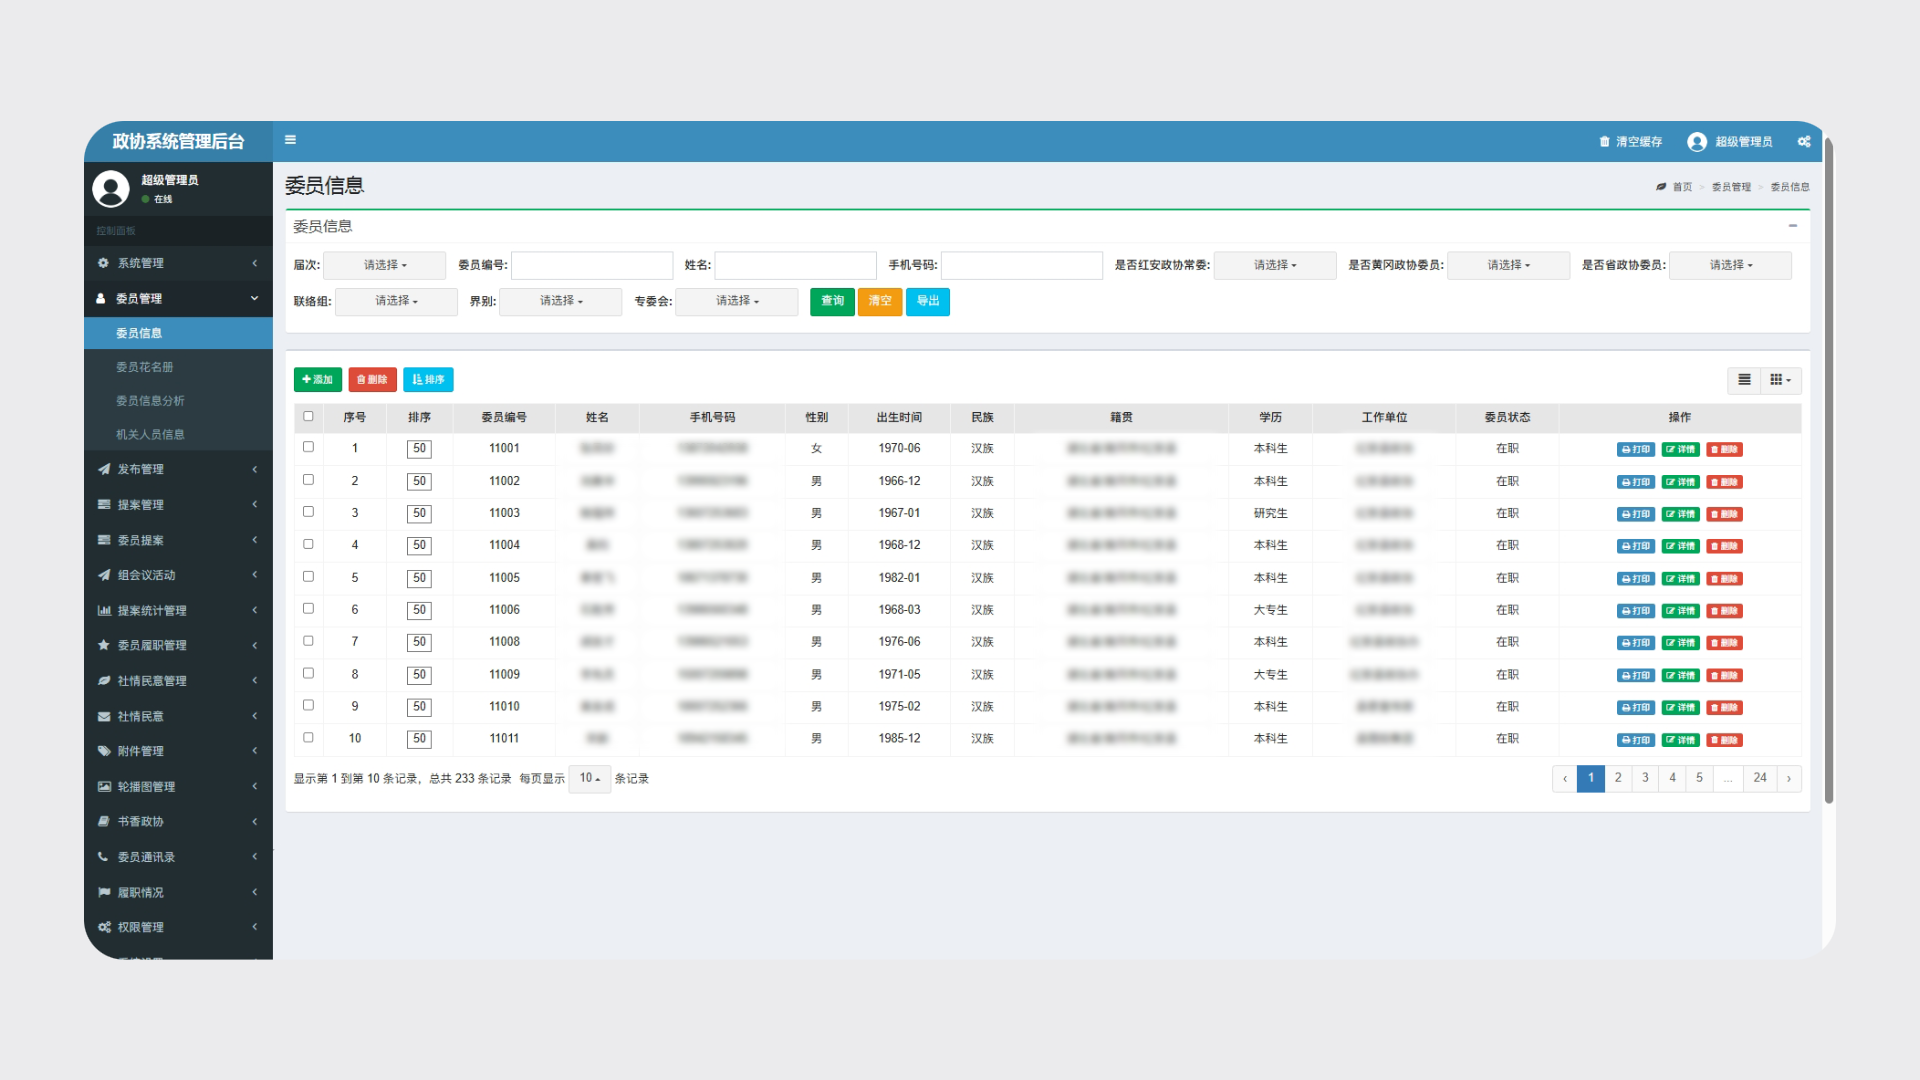This screenshot has height=1080, width=1920.
Task: Open the 专委会 dropdown
Action: tap(737, 301)
